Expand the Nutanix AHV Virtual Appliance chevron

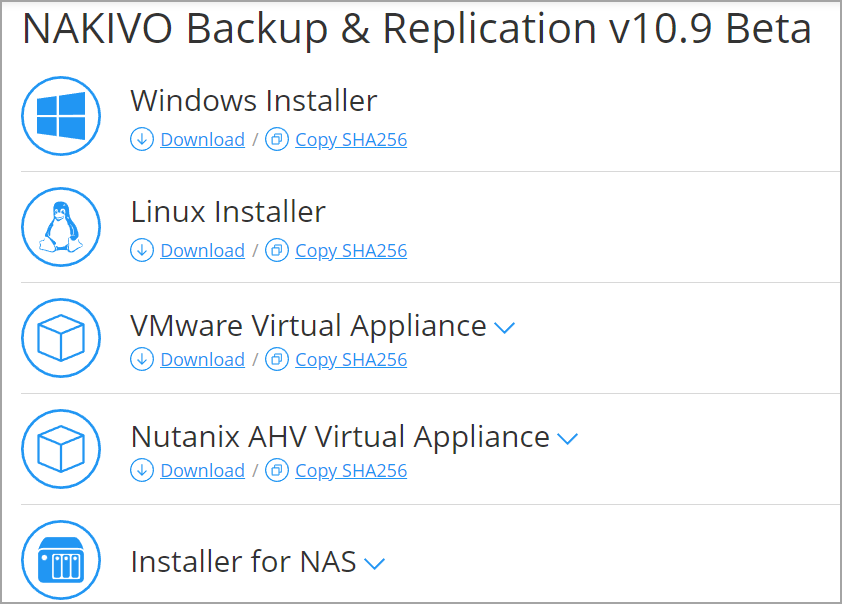pyautogui.click(x=567, y=439)
